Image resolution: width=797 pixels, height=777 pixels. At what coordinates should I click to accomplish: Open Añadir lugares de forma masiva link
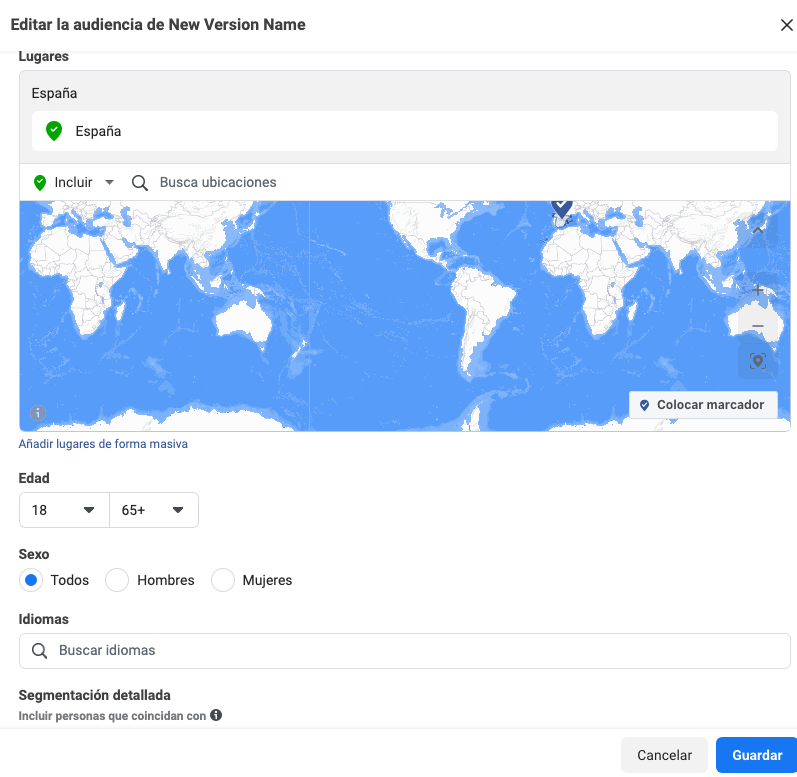103,444
